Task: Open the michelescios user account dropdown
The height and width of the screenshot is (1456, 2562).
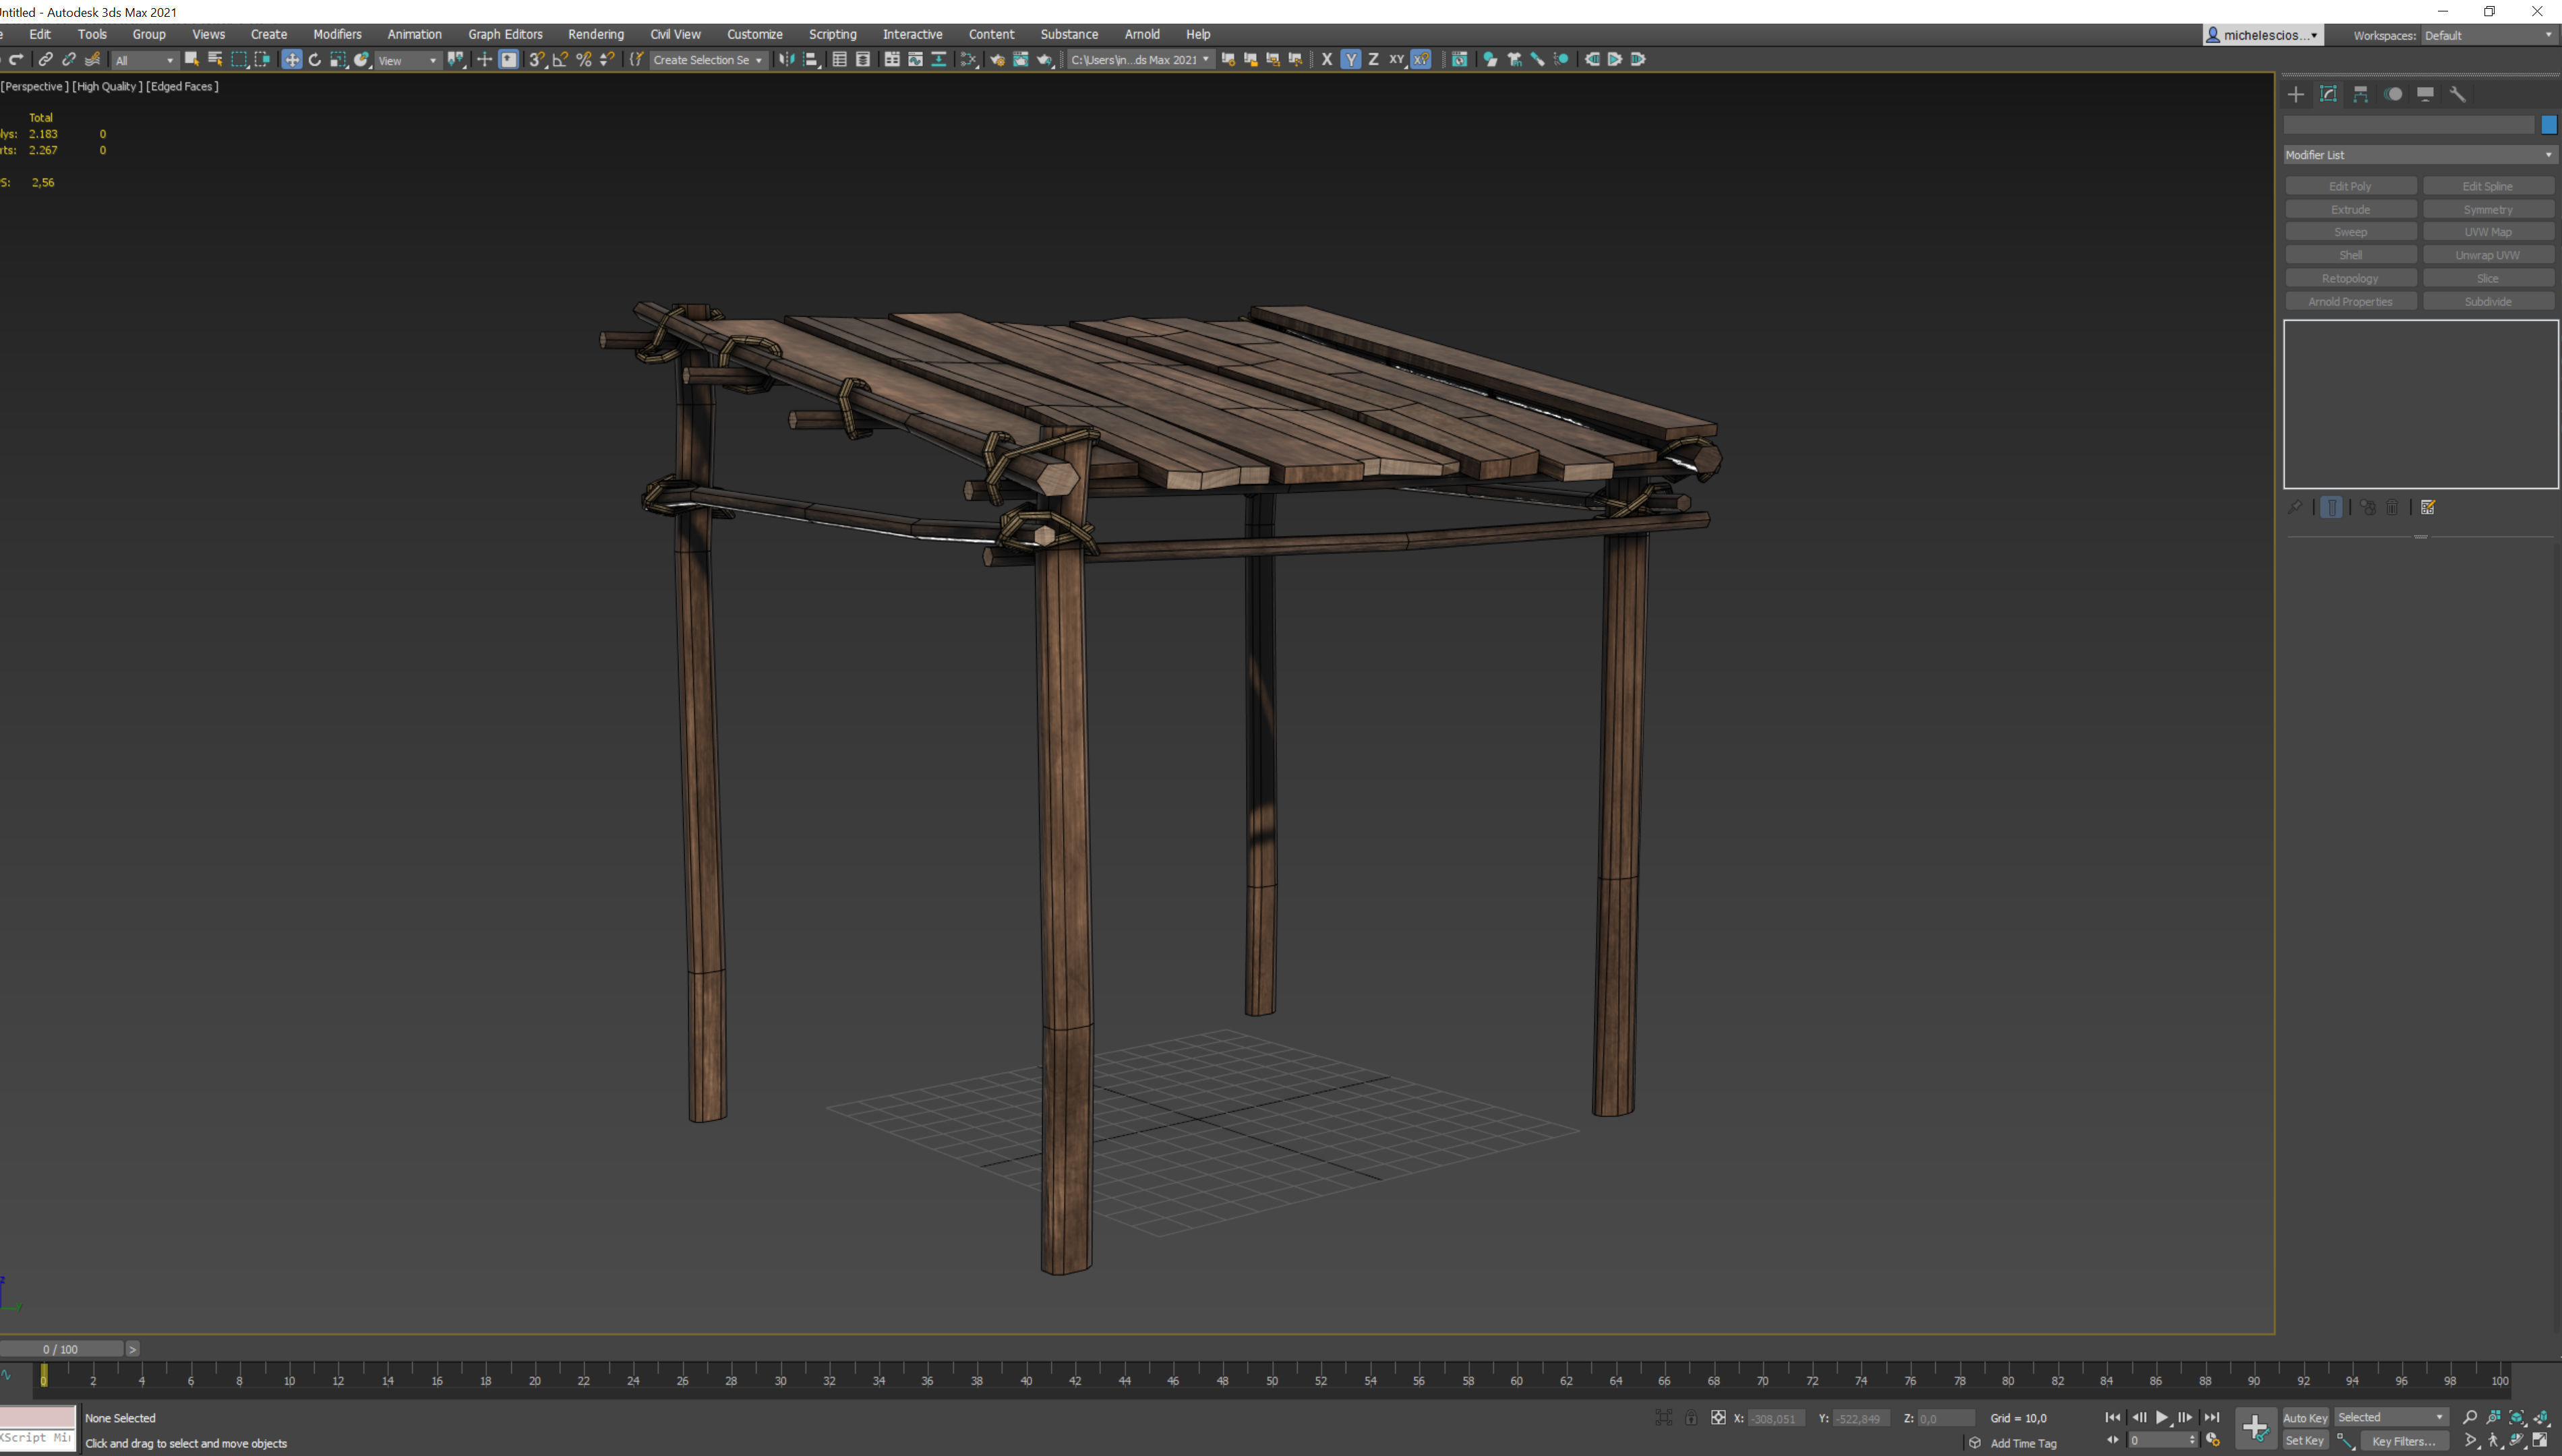Action: [x=2263, y=35]
